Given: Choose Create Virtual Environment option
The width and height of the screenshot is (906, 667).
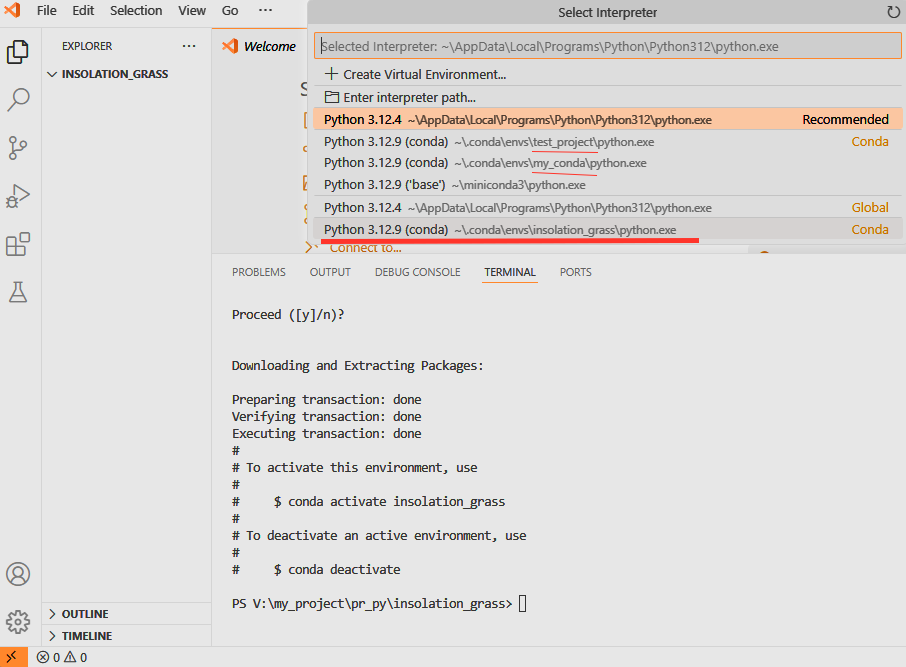Looking at the screenshot, I should (x=424, y=74).
